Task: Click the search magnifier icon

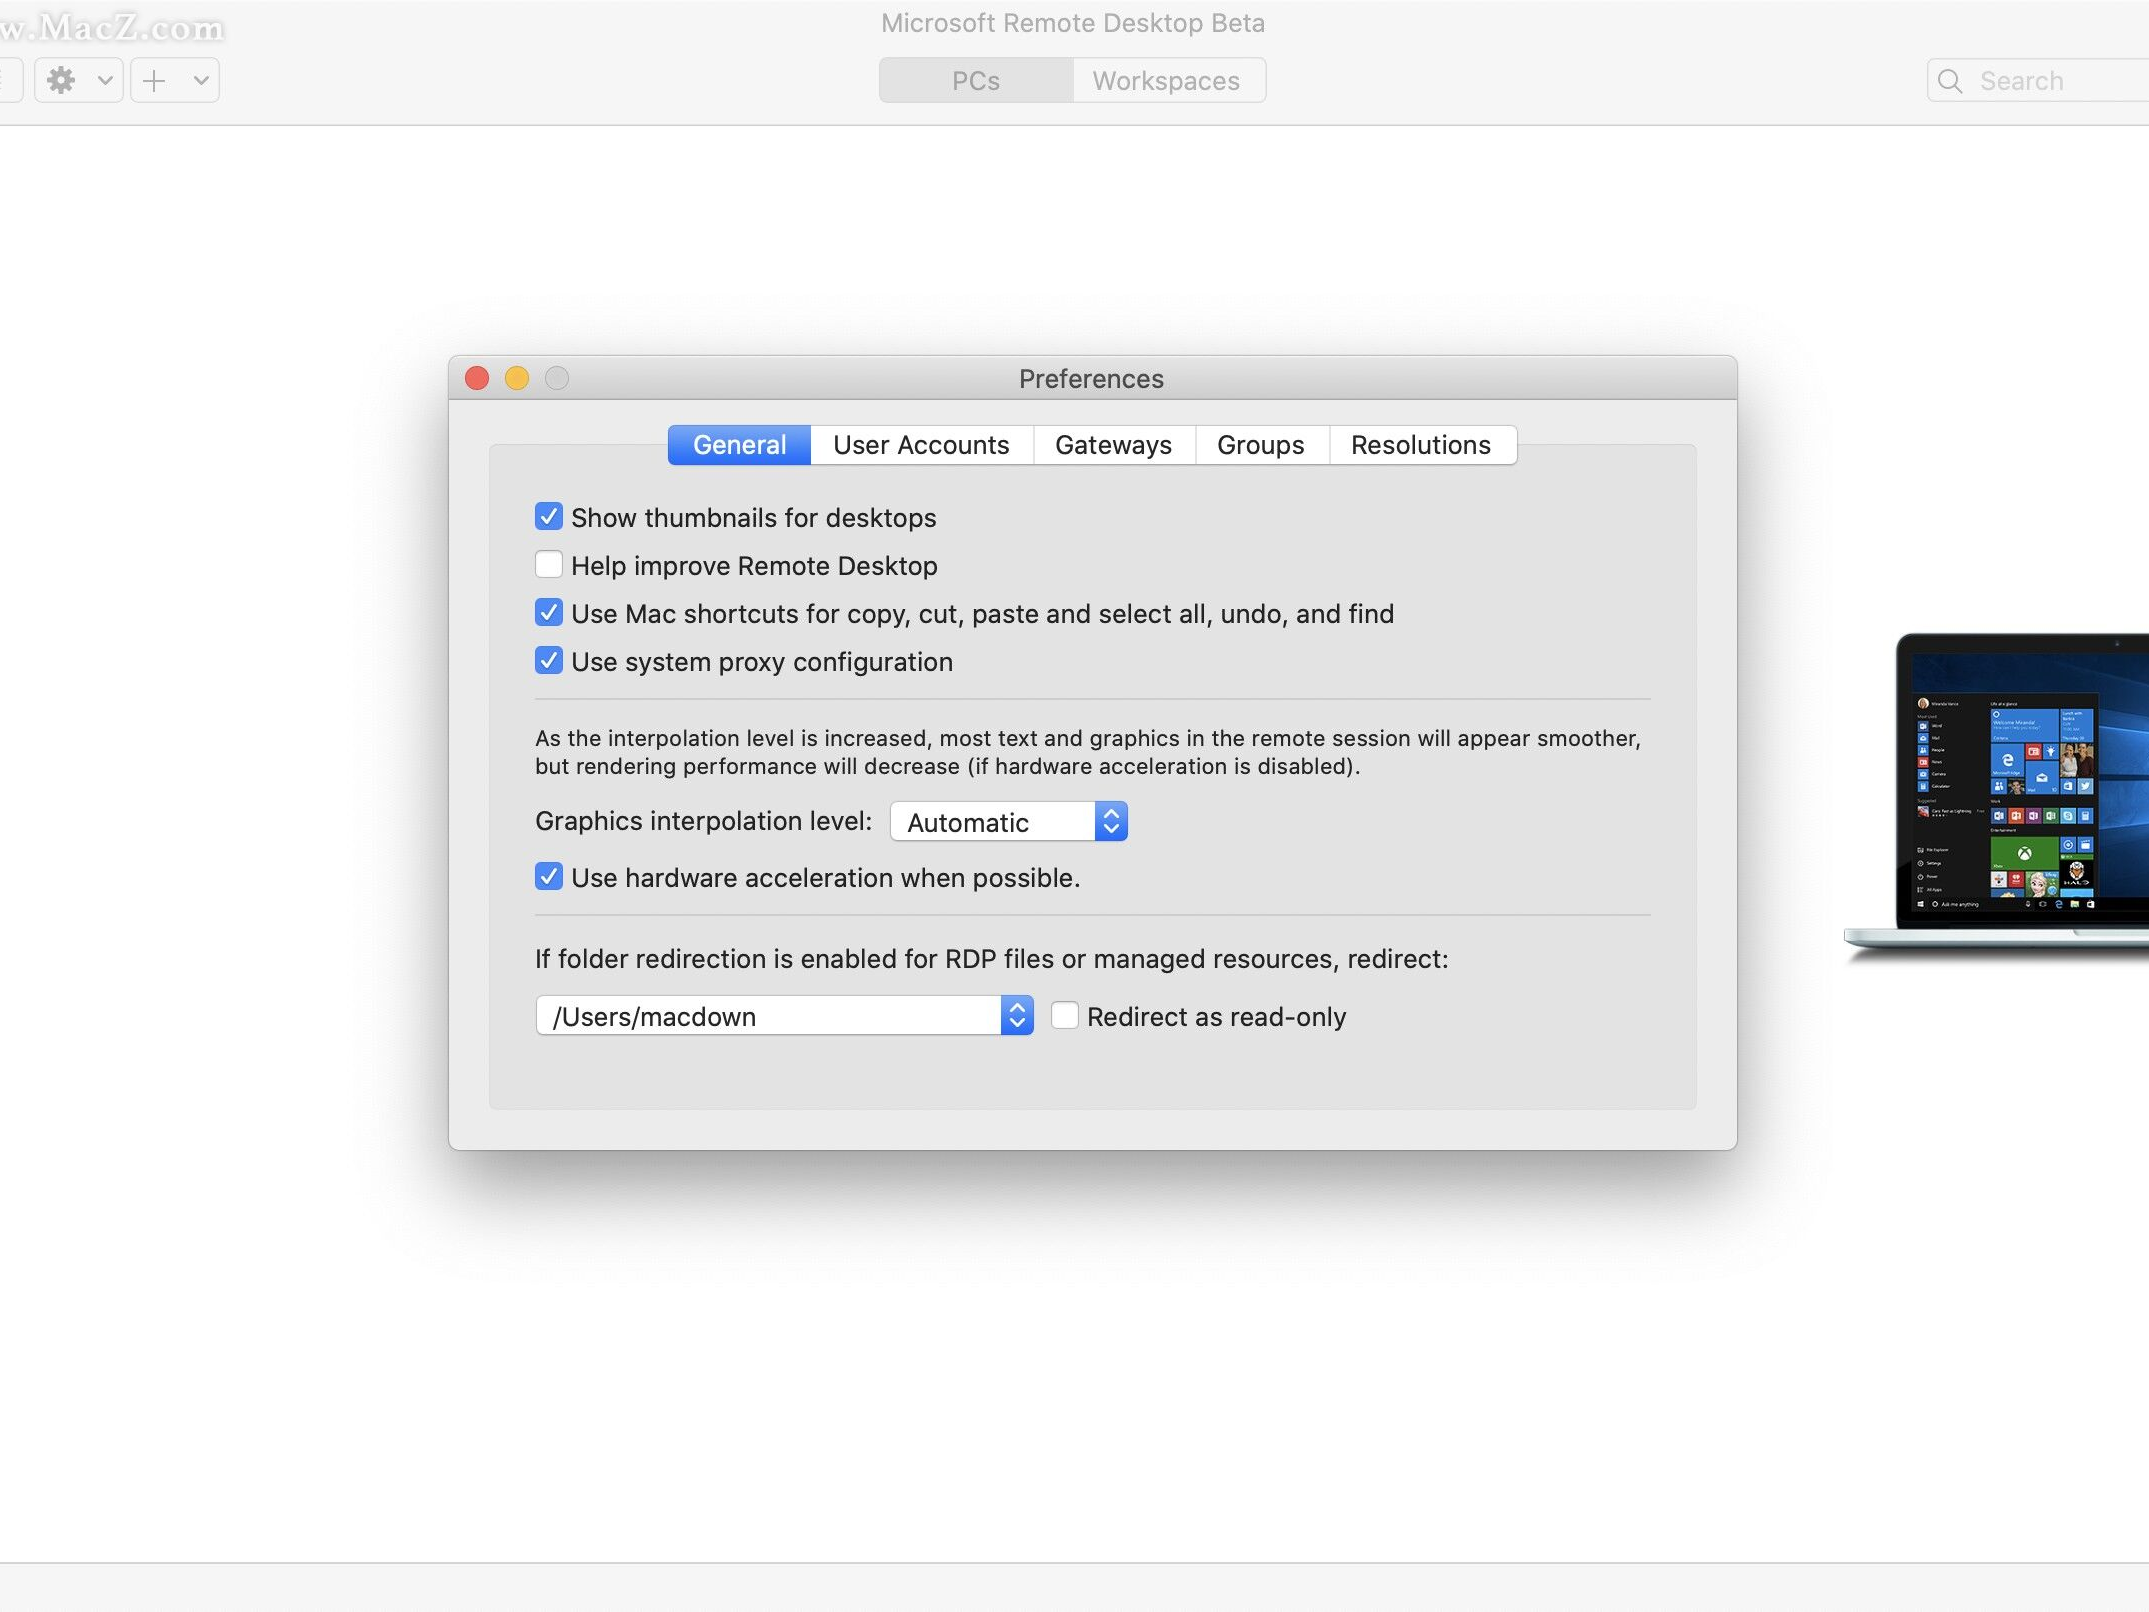Action: click(x=1951, y=80)
